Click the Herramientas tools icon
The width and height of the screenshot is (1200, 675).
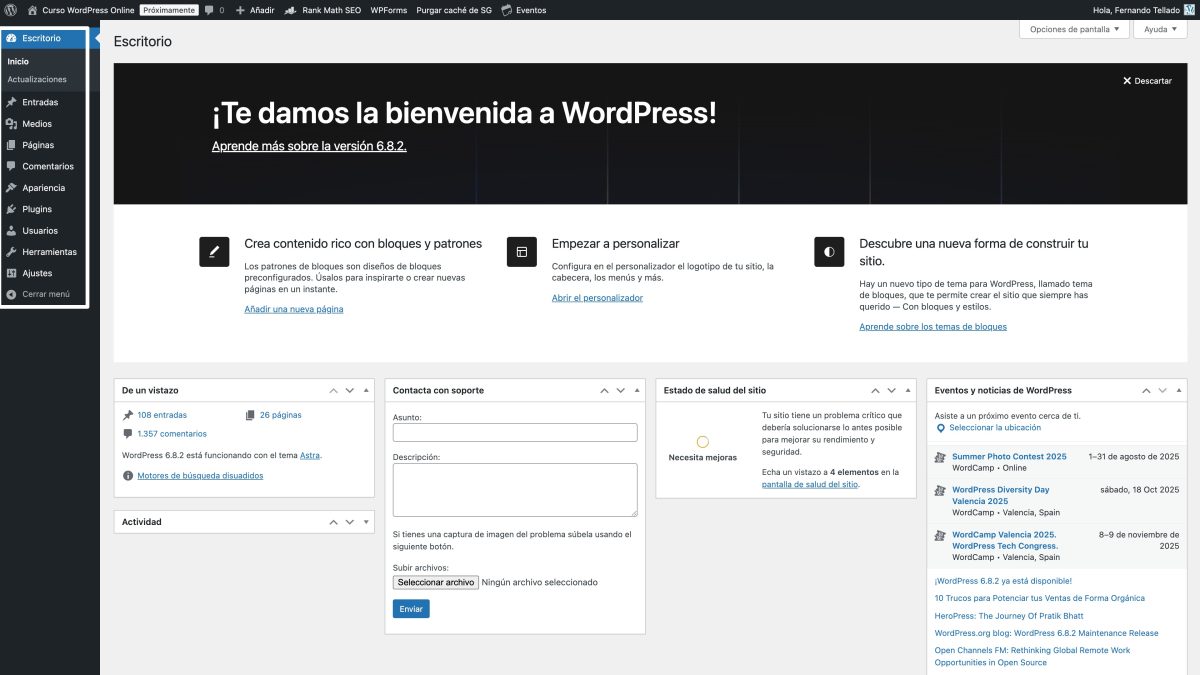click(10, 251)
